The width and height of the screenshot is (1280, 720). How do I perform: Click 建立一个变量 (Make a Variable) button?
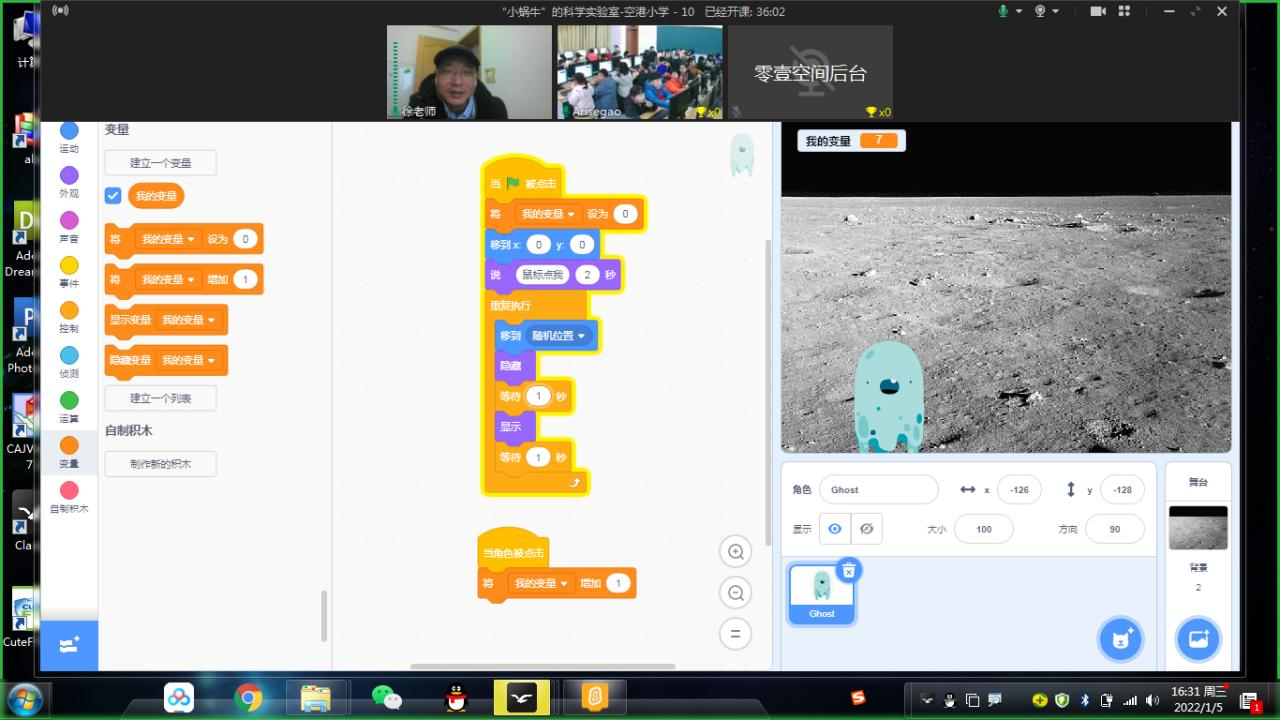click(160, 163)
